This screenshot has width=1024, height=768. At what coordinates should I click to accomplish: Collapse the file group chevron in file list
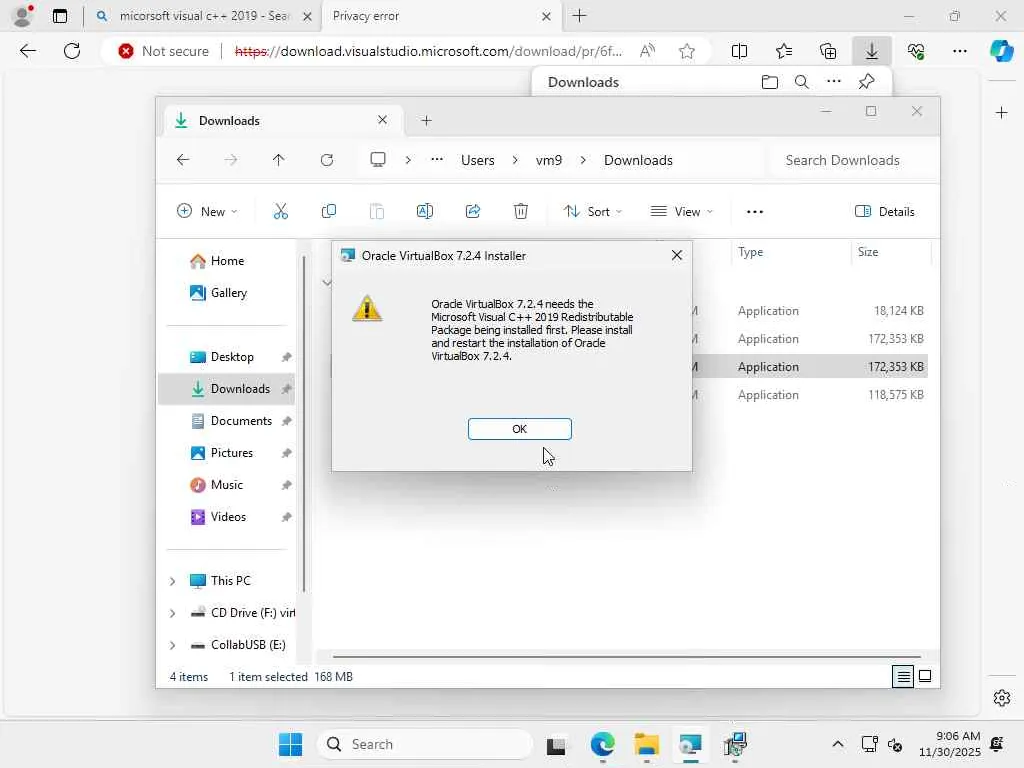pos(327,283)
